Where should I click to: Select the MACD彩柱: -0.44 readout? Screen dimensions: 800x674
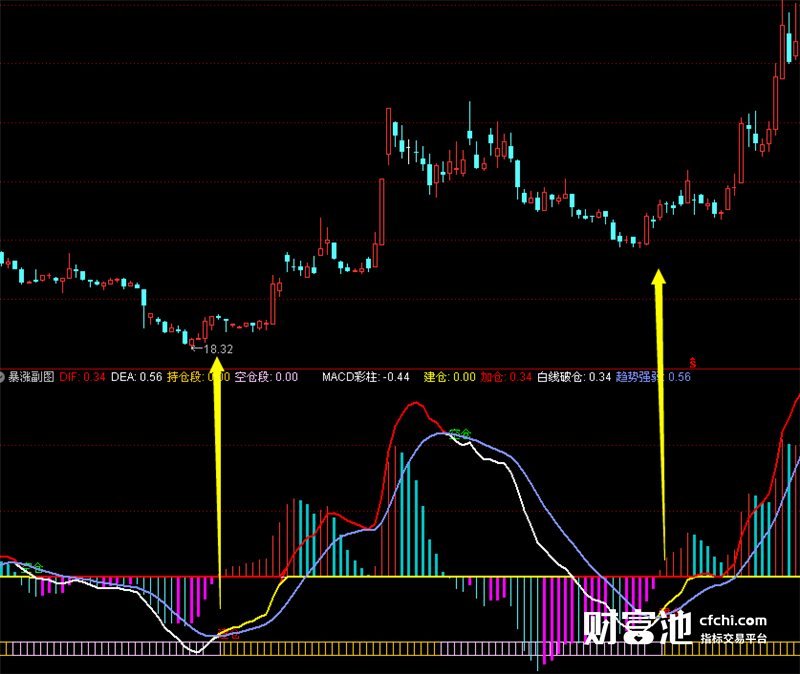(x=365, y=377)
